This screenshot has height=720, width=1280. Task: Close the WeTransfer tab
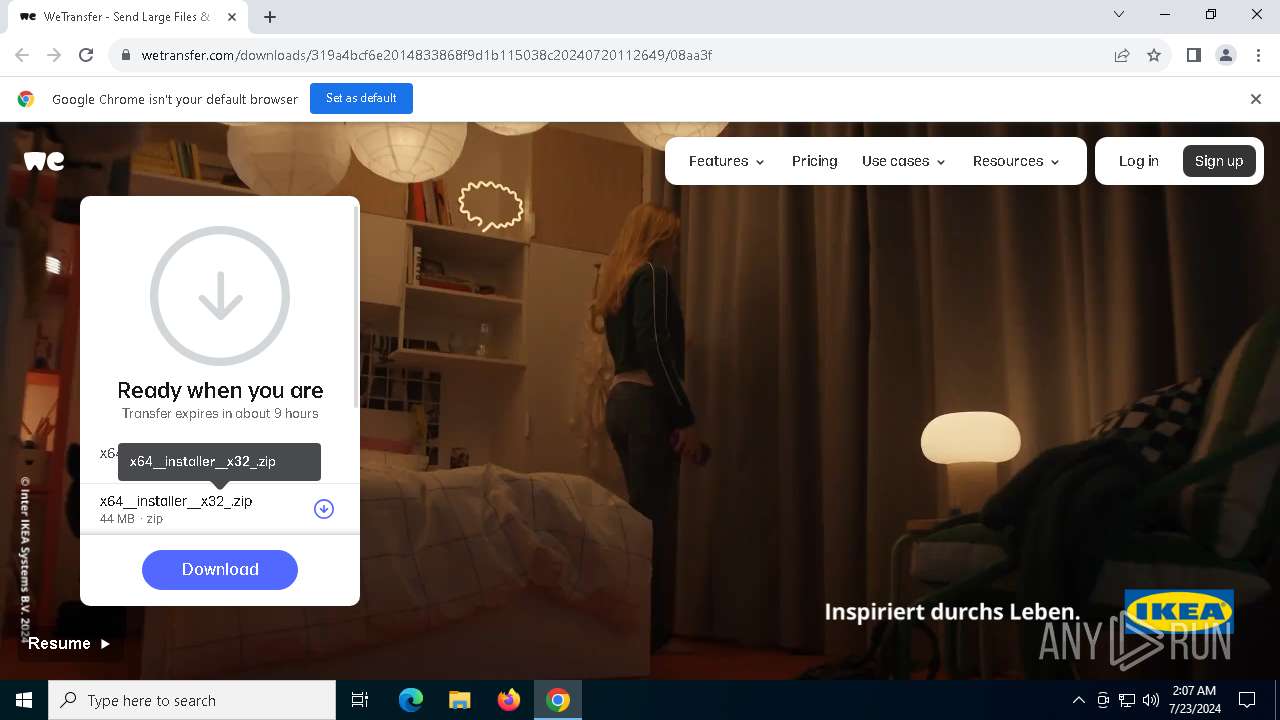point(232,16)
